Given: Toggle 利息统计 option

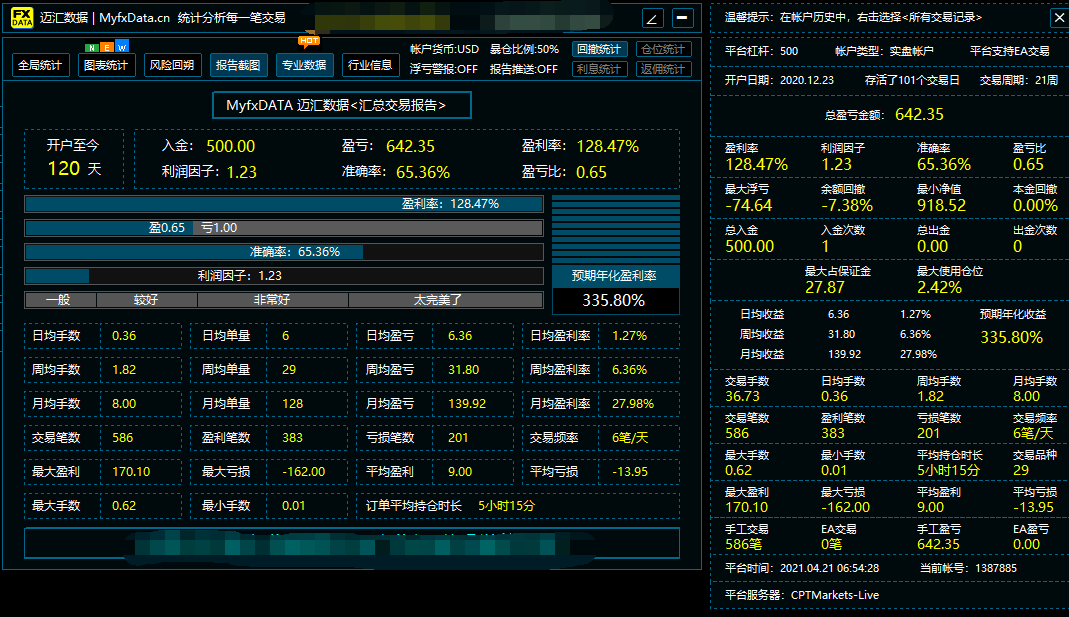Looking at the screenshot, I should click(x=599, y=69).
